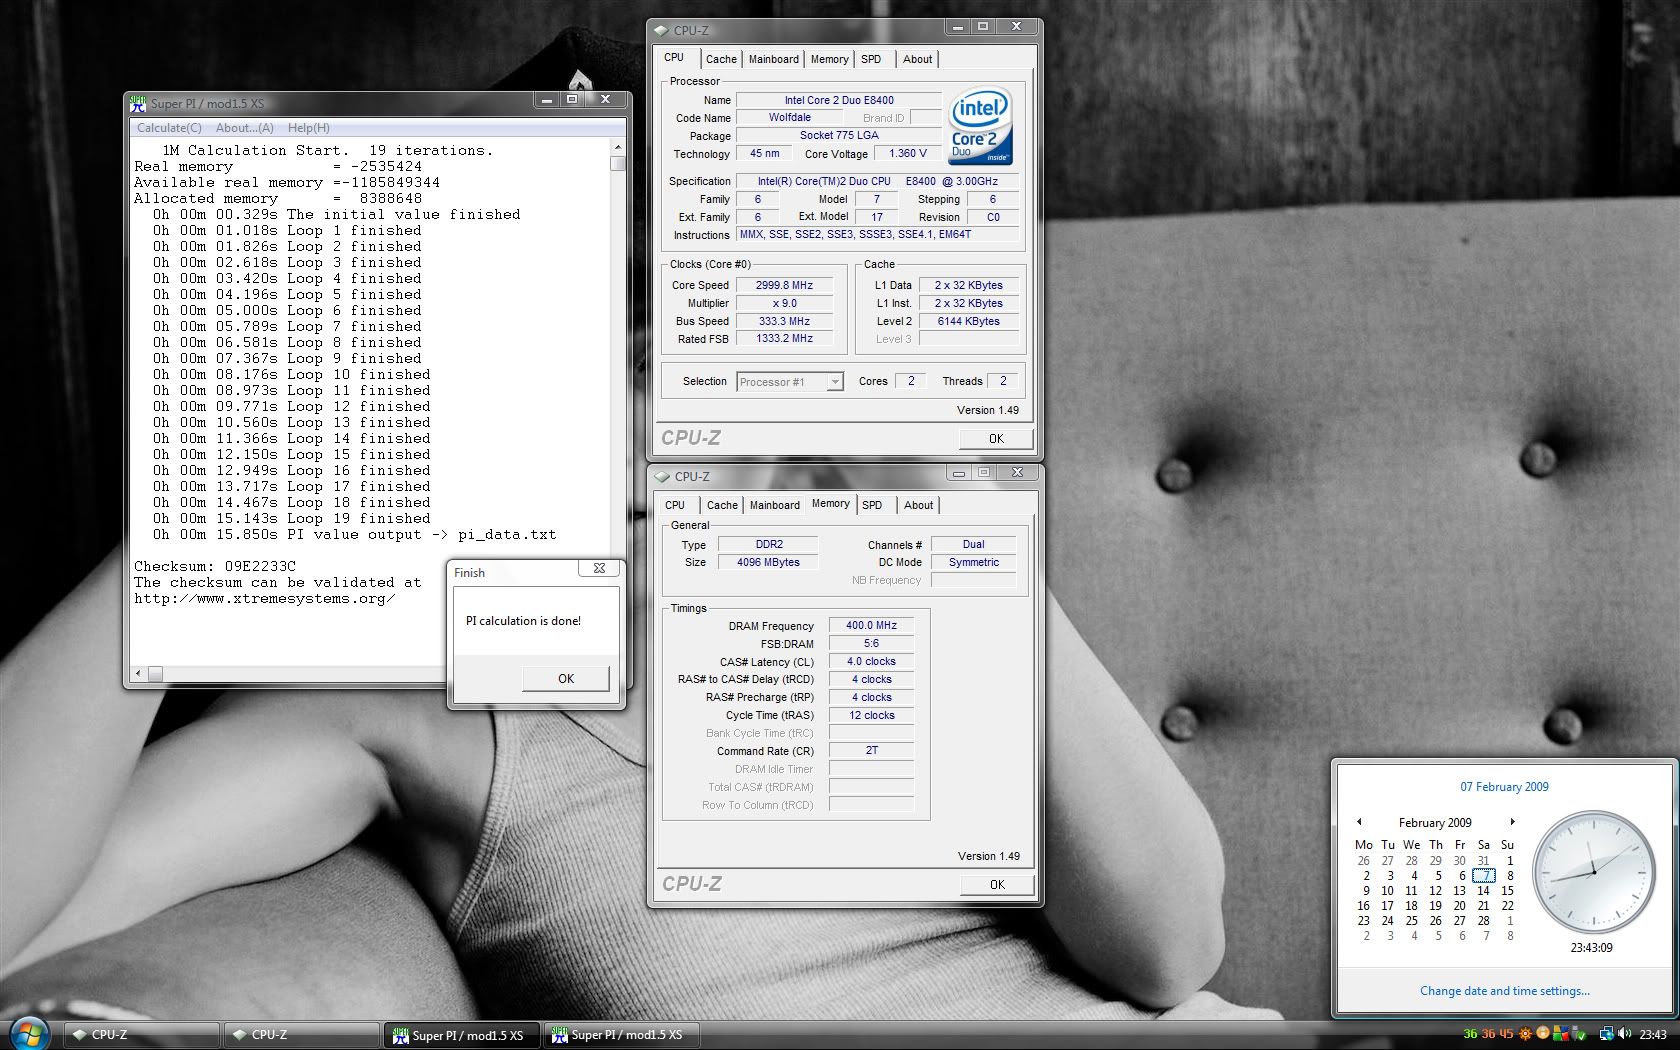
Task: Click the Bus Speed value 333.3 MHz
Action: pyautogui.click(x=784, y=321)
